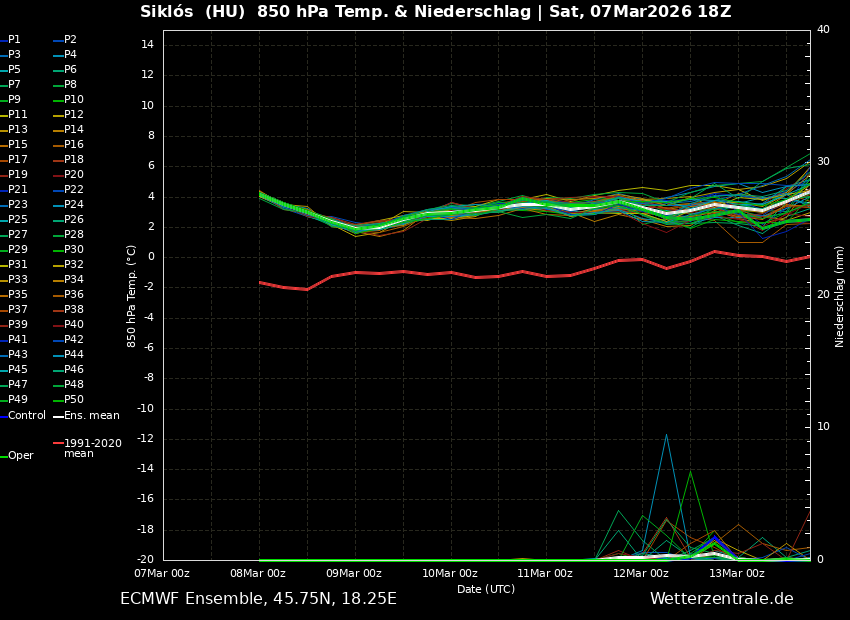This screenshot has width=850, height=620.
Task: Click the P1 legend entry
Action: [14, 40]
